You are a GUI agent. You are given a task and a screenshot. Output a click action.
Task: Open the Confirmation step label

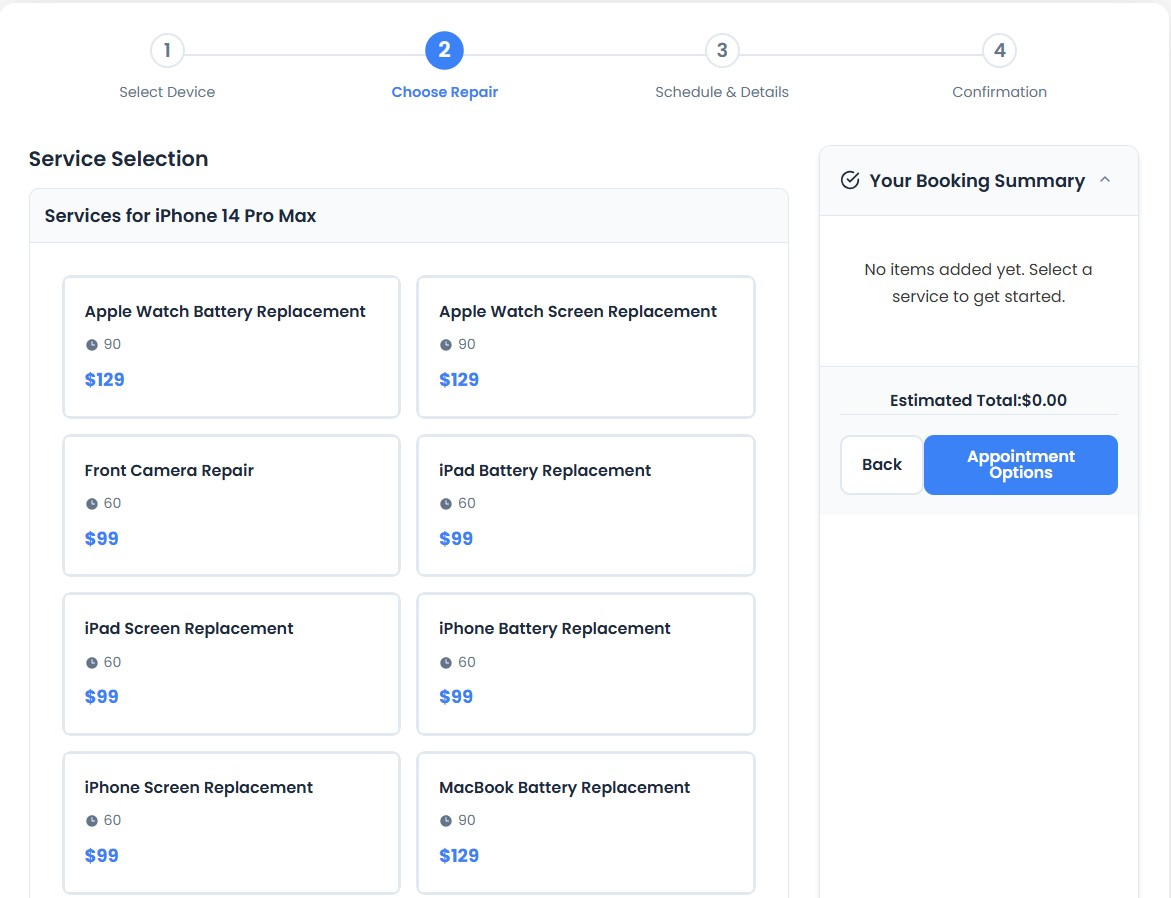999,92
